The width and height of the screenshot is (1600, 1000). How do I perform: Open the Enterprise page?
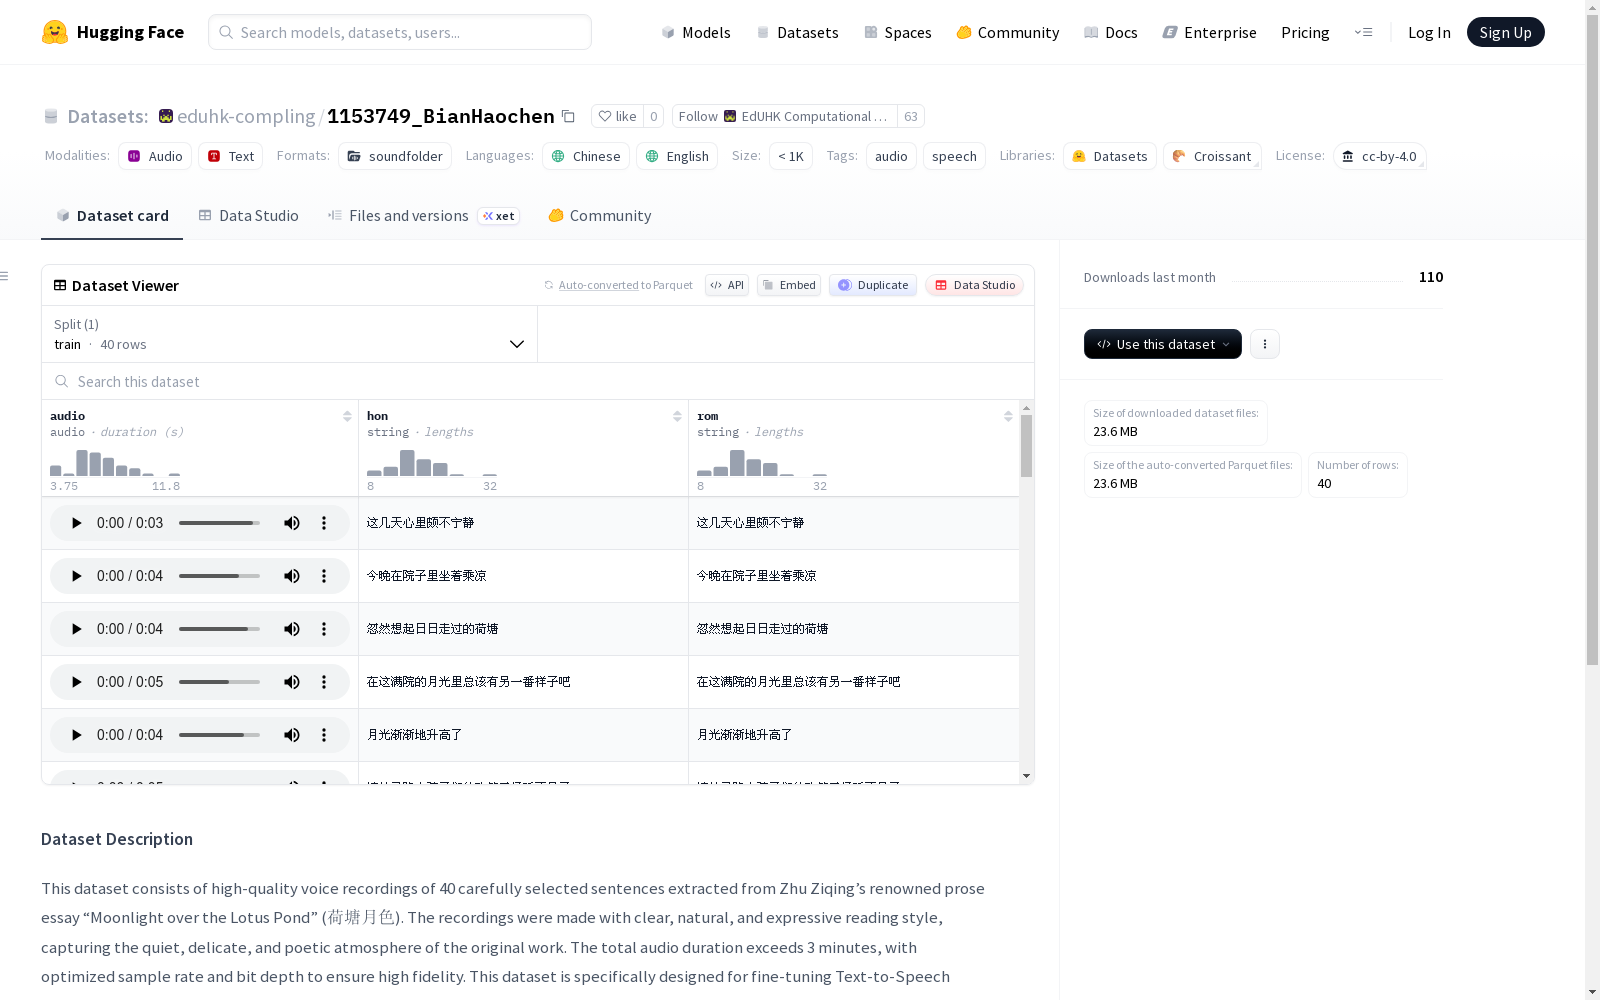tap(1210, 32)
